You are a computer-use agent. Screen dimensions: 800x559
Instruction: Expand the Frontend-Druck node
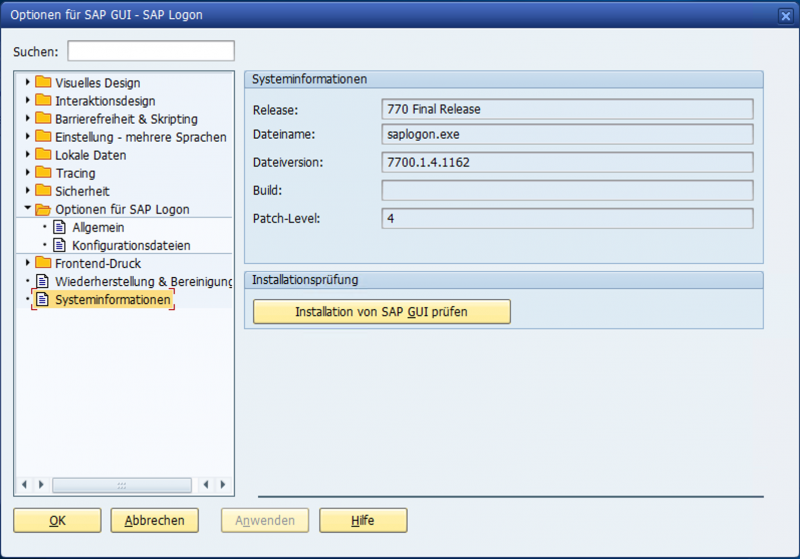pos(28,263)
